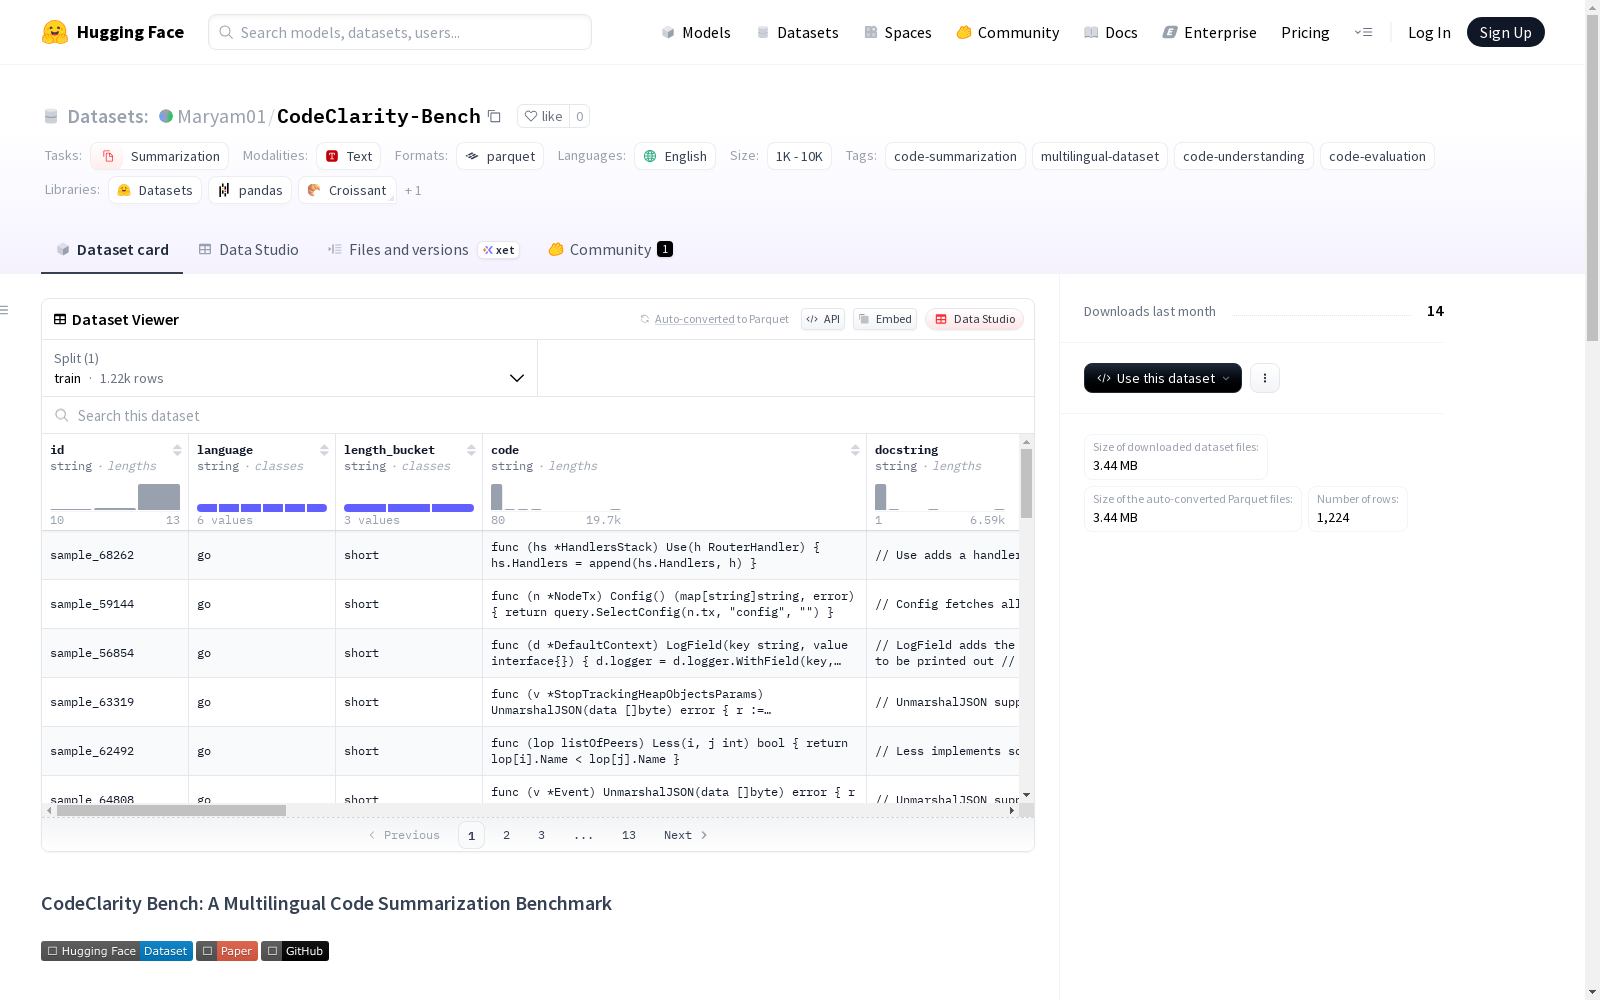Jump to page 13 of the dataset
Image resolution: width=1600 pixels, height=1000 pixels.
pos(628,835)
